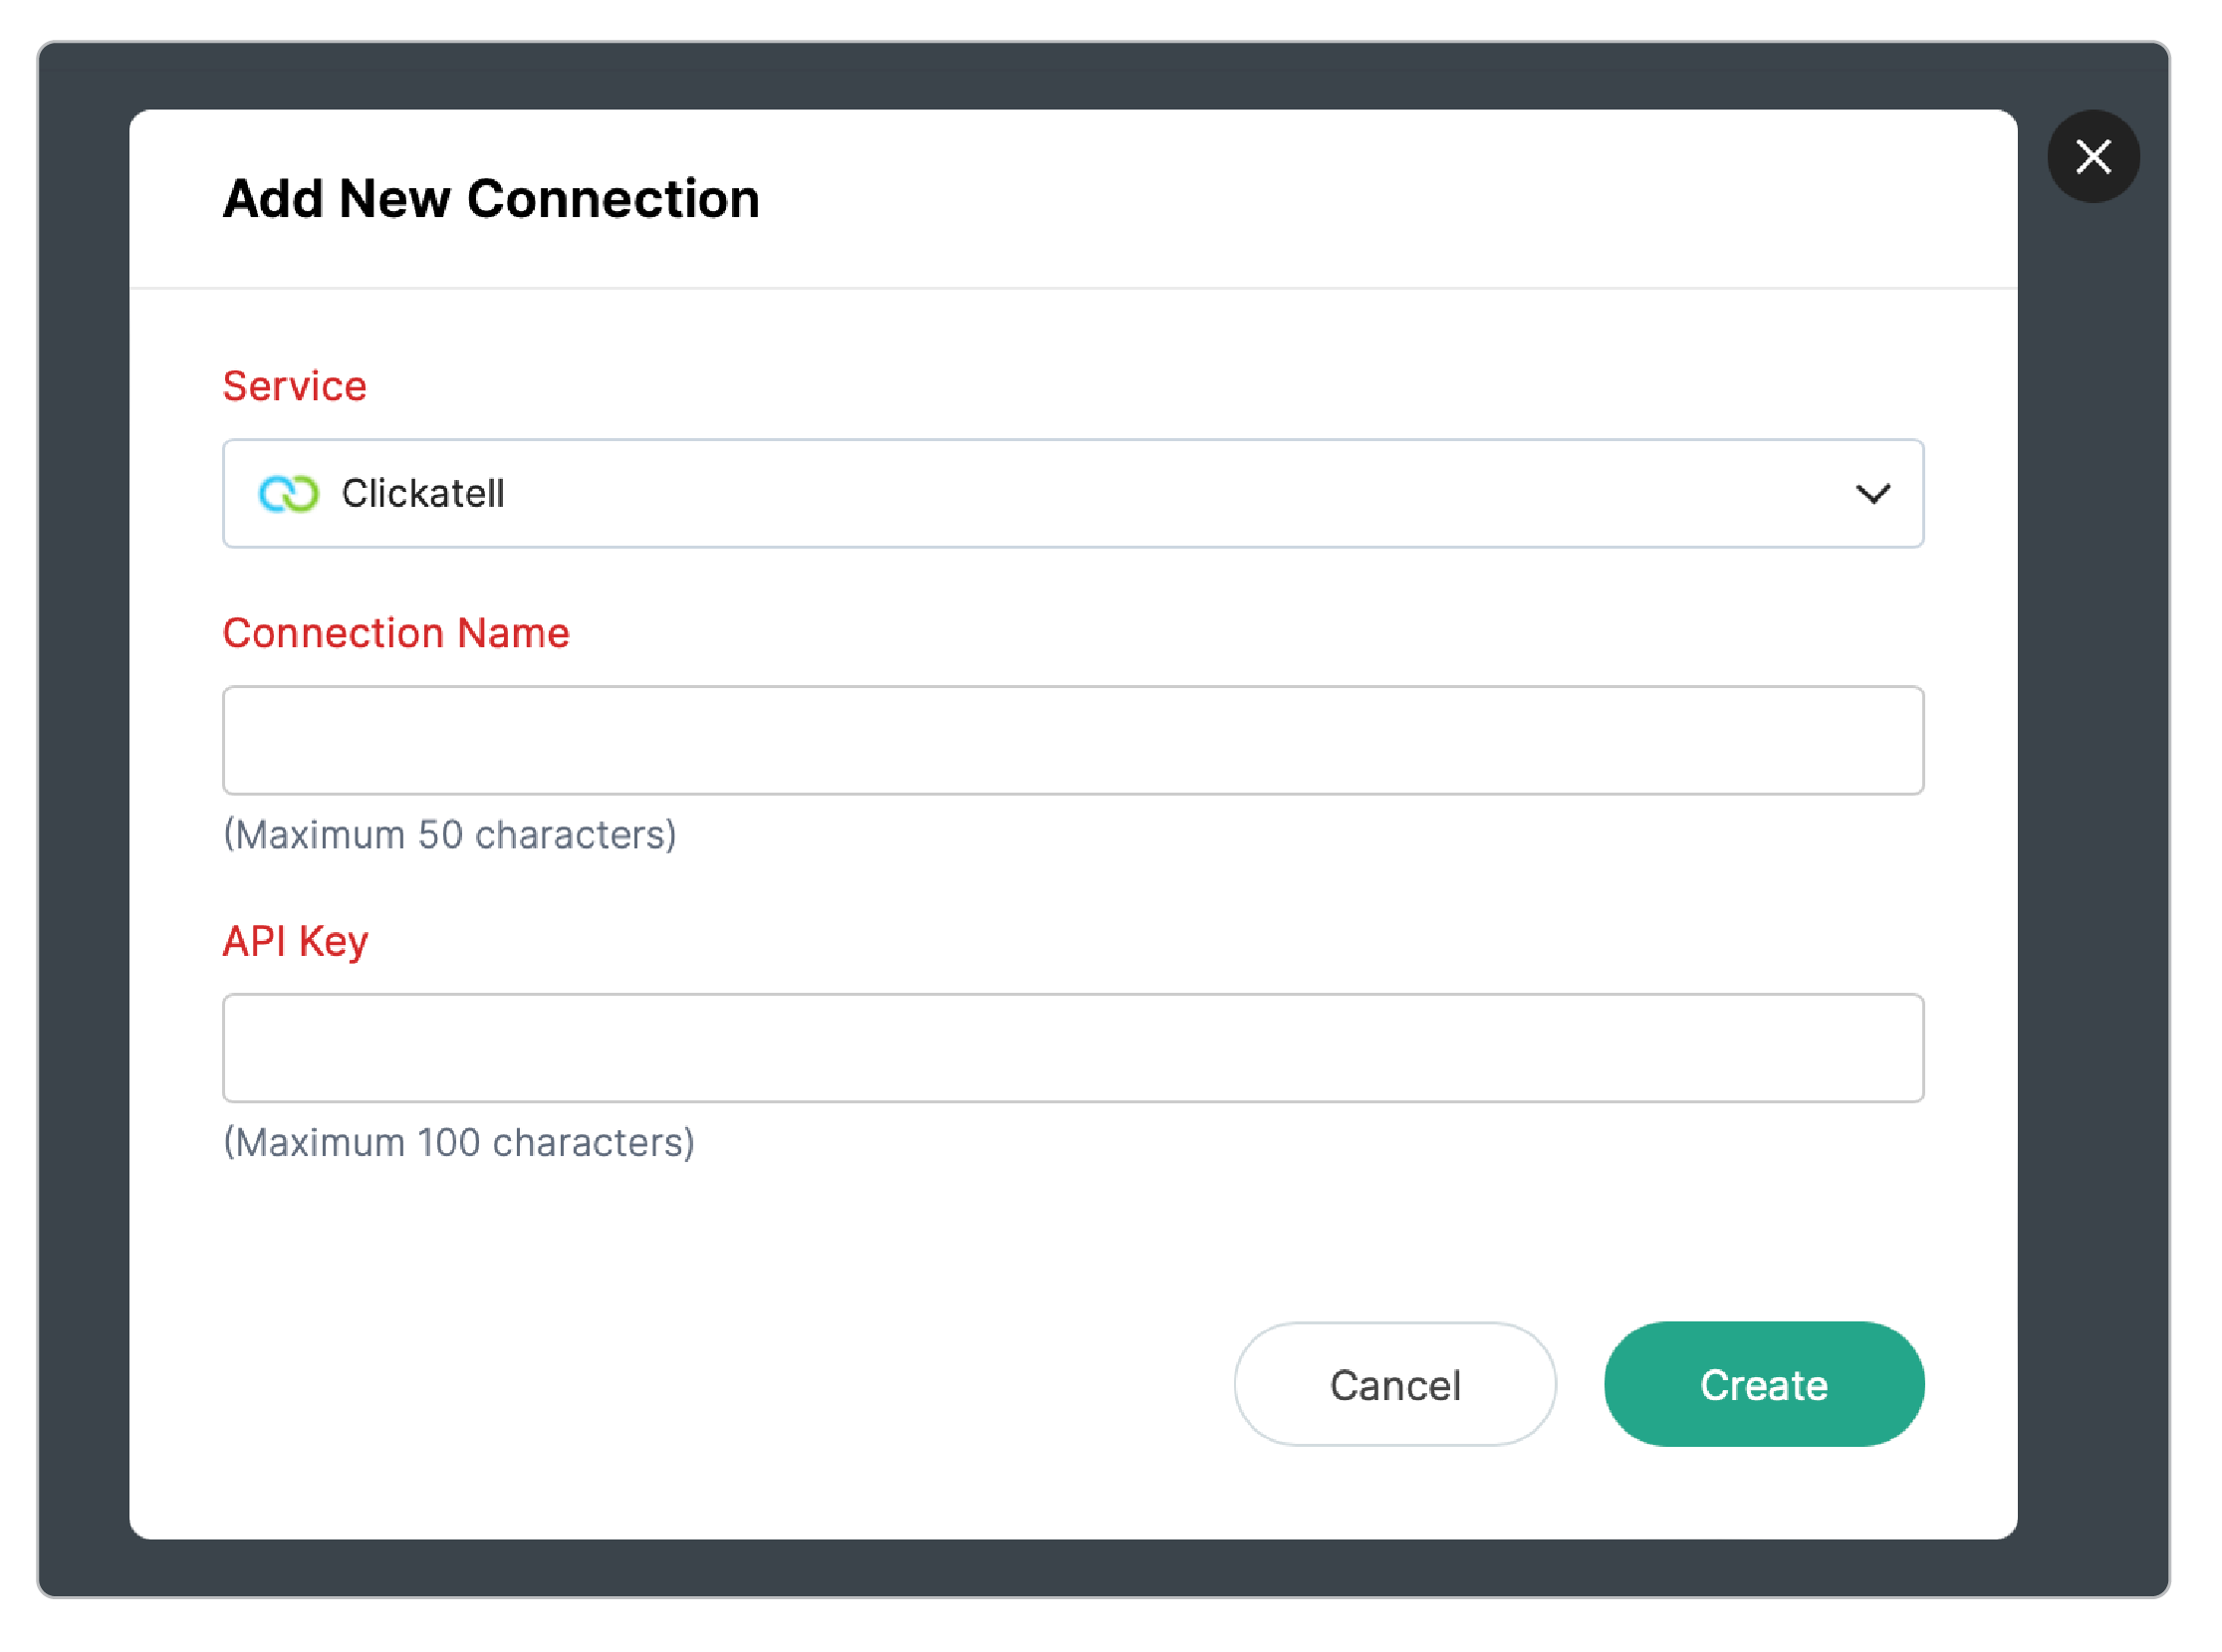This screenshot has width=2222, height=1652.
Task: Click the white space right of the dialog title
Action: coord(1400,199)
